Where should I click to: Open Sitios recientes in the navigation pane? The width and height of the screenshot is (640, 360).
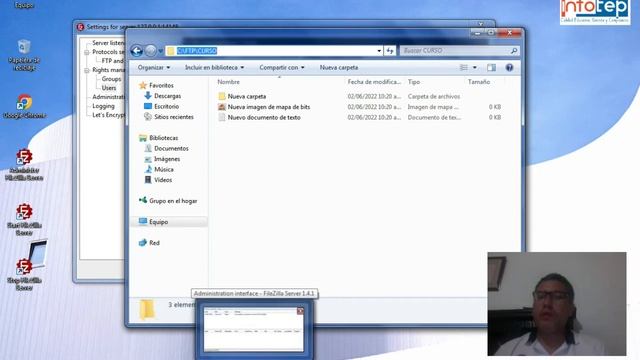[x=173, y=117]
